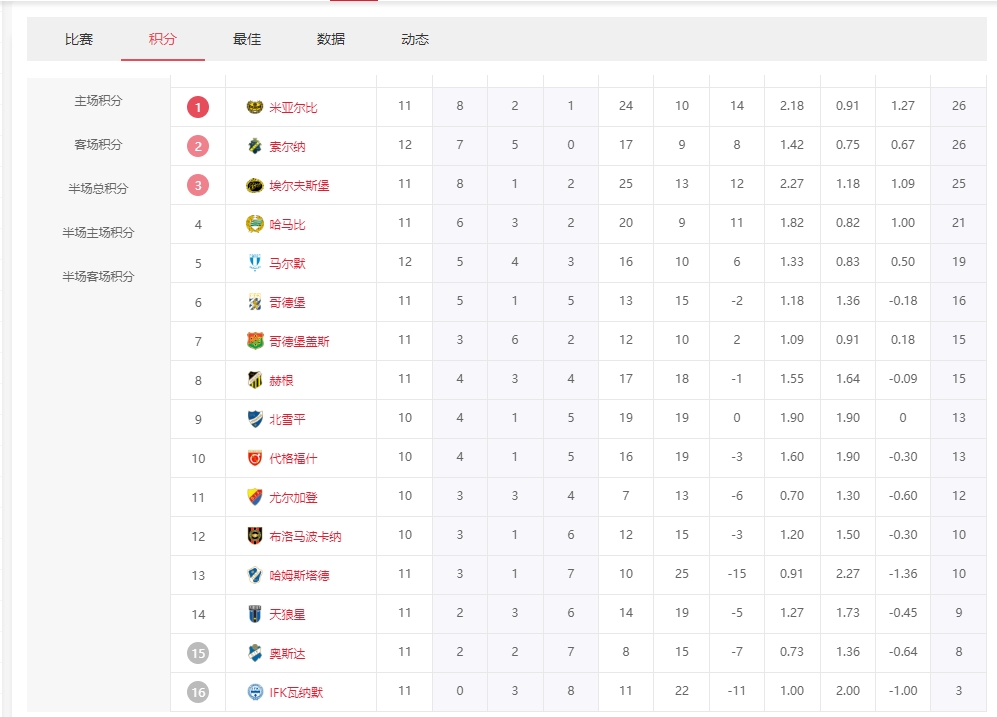Open 半场总积分 standings view
The width and height of the screenshot is (997, 717).
click(98, 189)
